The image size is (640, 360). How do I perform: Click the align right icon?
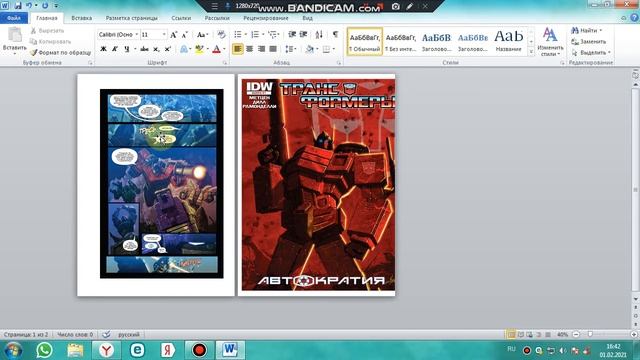(261, 49)
